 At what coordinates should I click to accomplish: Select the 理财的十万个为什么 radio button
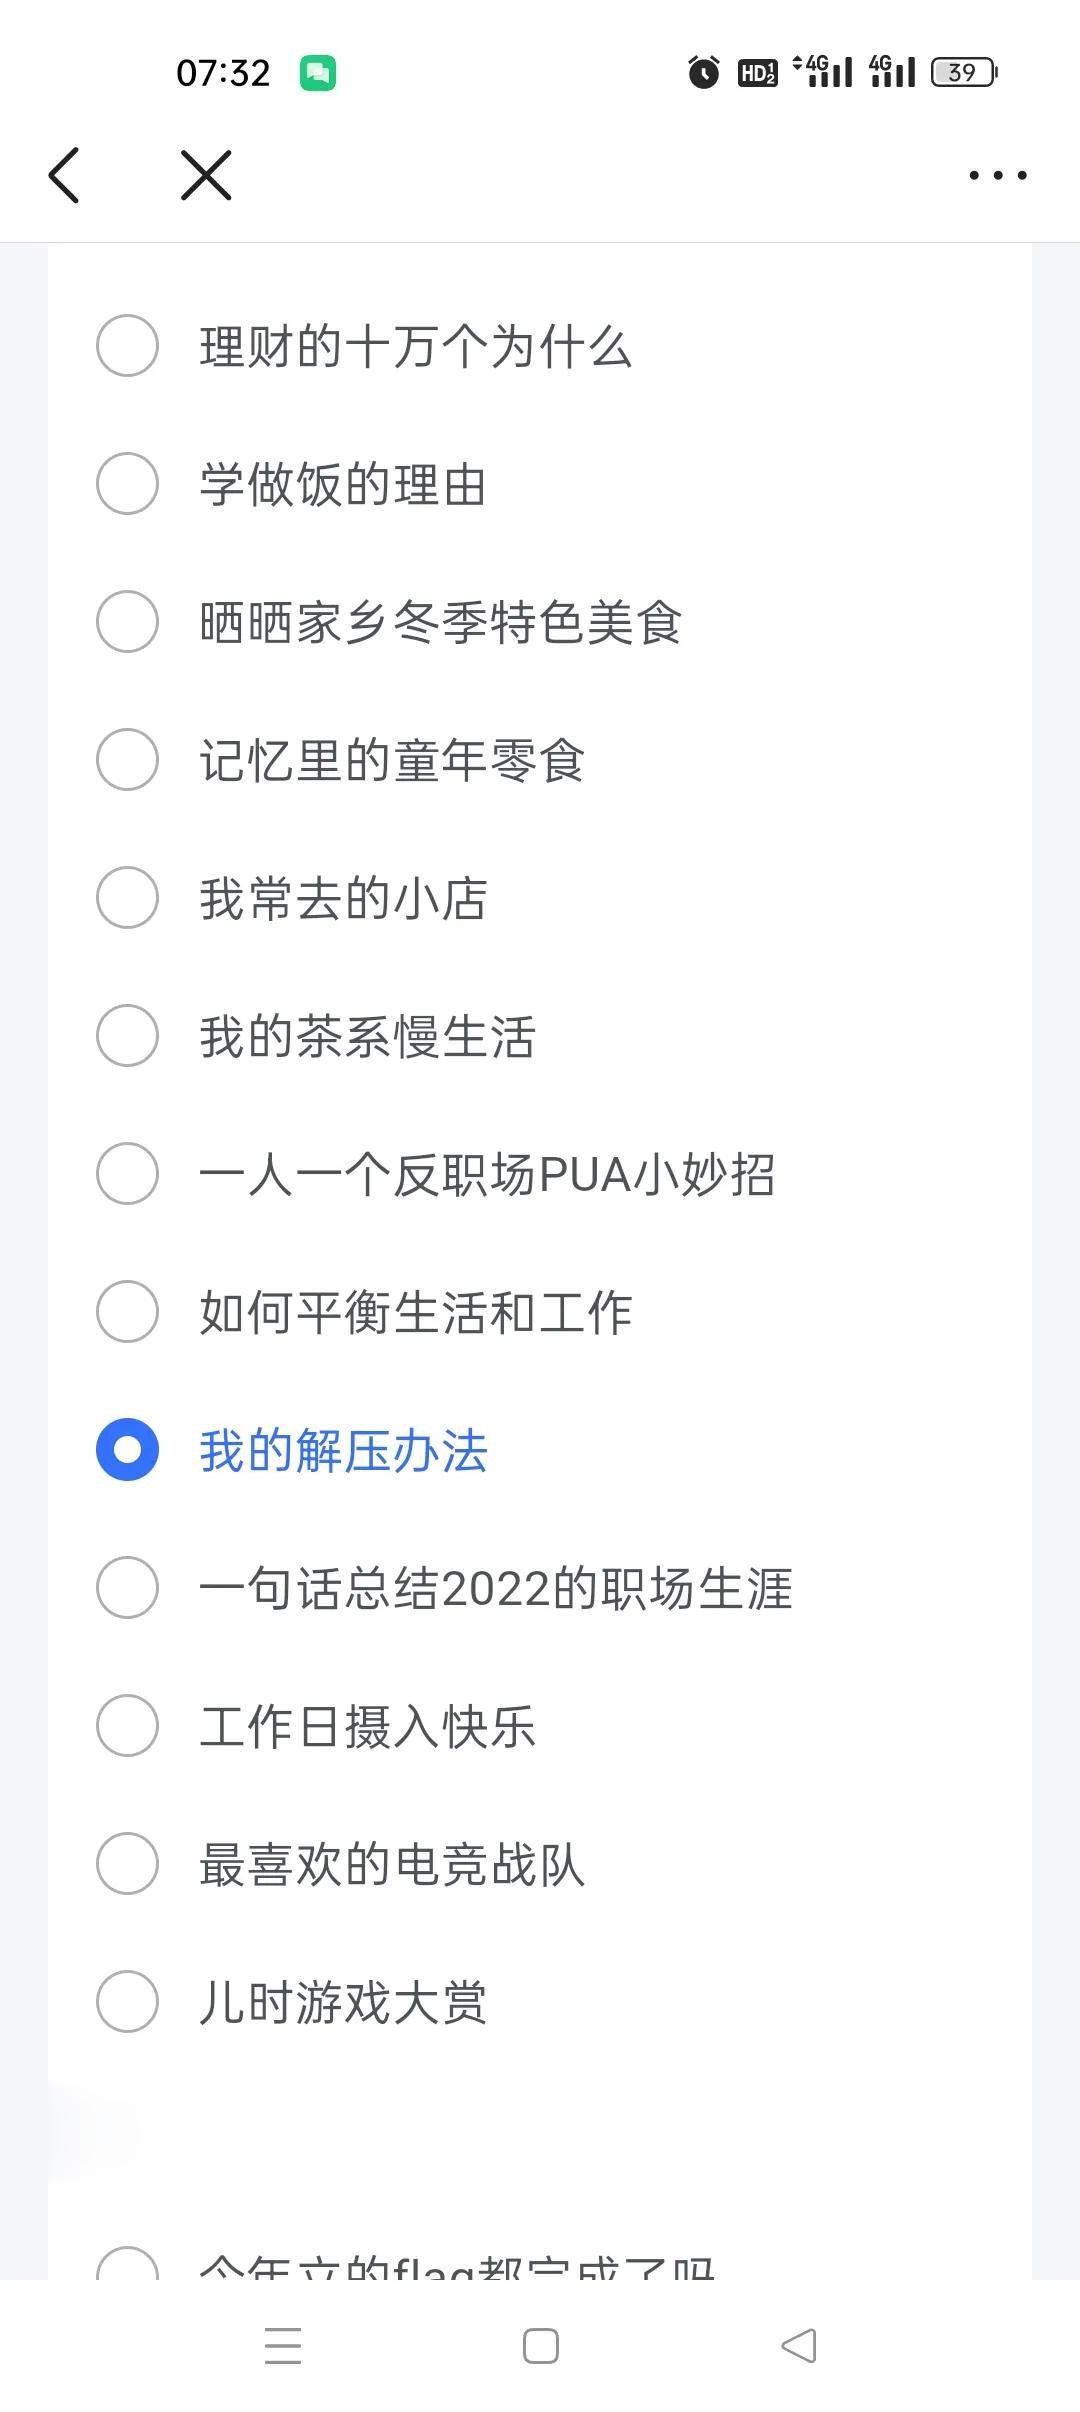(127, 346)
